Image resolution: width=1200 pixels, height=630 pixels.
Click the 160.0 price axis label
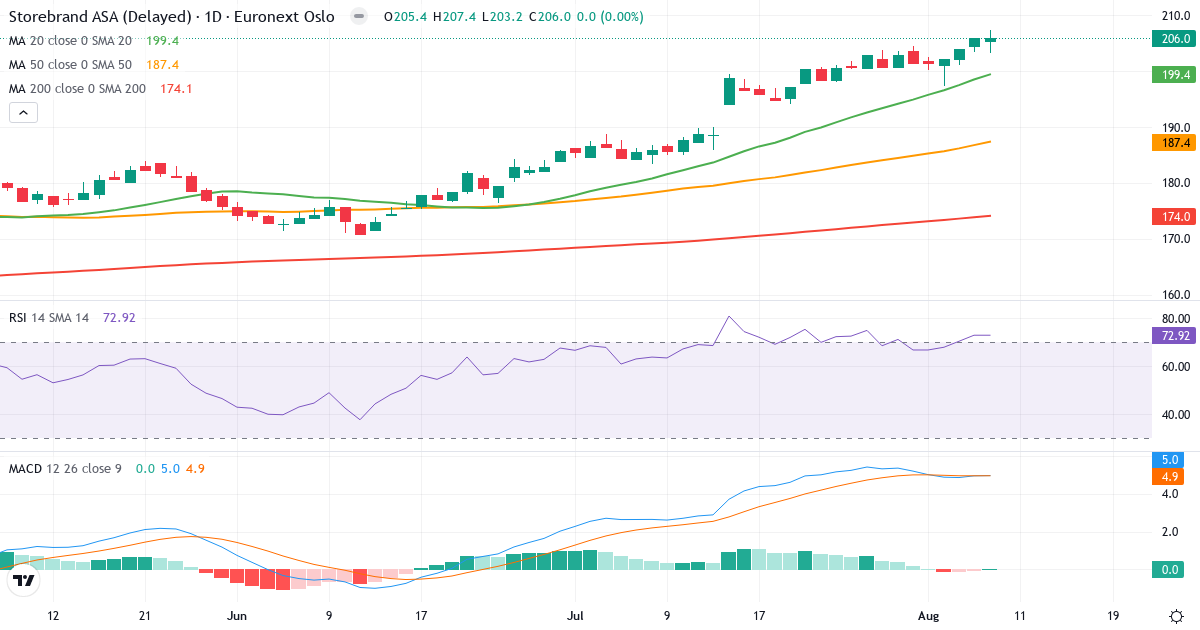1174,295
